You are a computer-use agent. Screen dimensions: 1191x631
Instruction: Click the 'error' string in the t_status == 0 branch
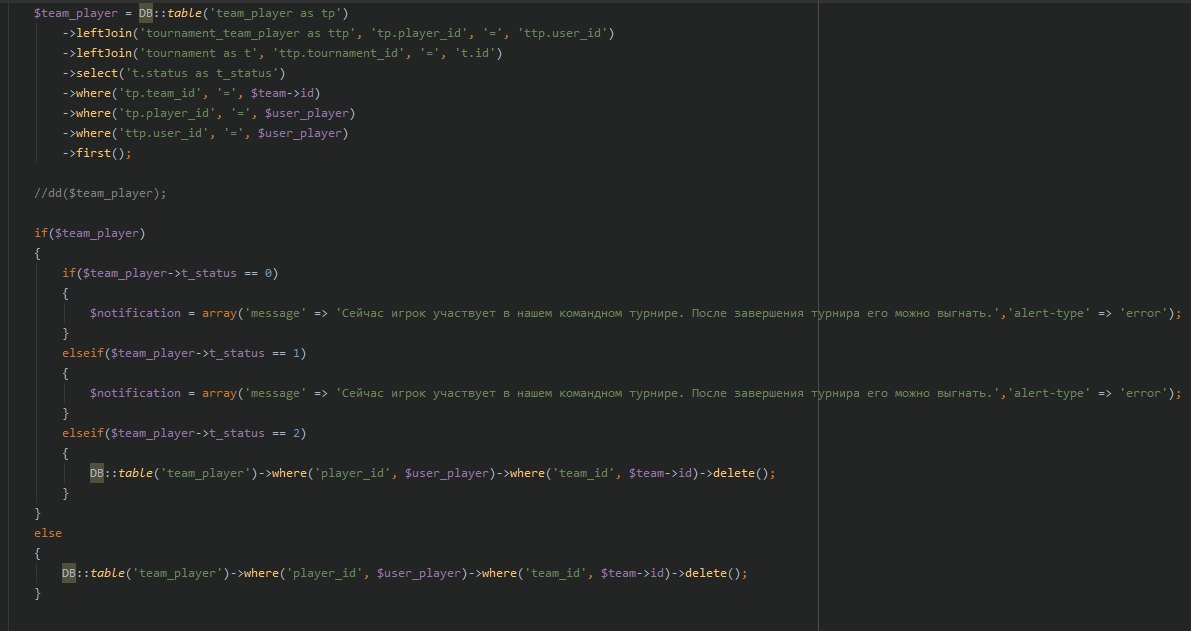pyautogui.click(x=1143, y=313)
